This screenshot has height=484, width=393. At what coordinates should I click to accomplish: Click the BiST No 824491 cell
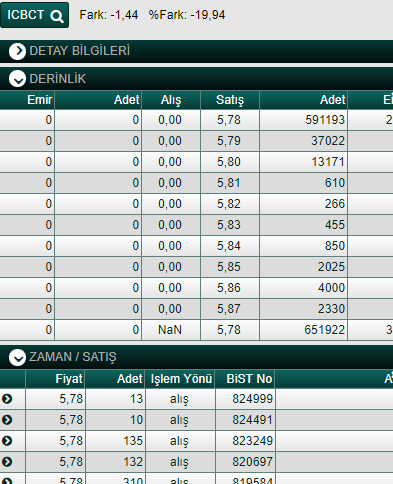tap(245, 420)
